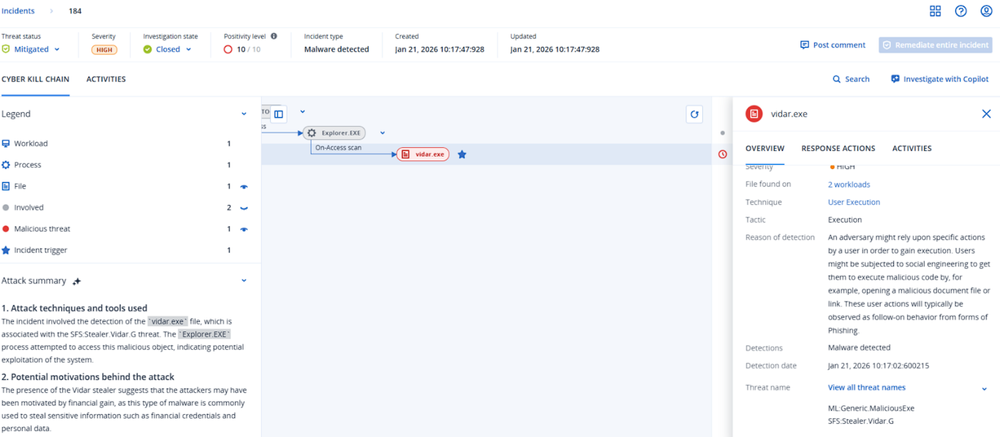Image resolution: width=1000 pixels, height=437 pixels.
Task: Switch to the Activities tab beside Cyber Kill Chain
Action: click(106, 79)
